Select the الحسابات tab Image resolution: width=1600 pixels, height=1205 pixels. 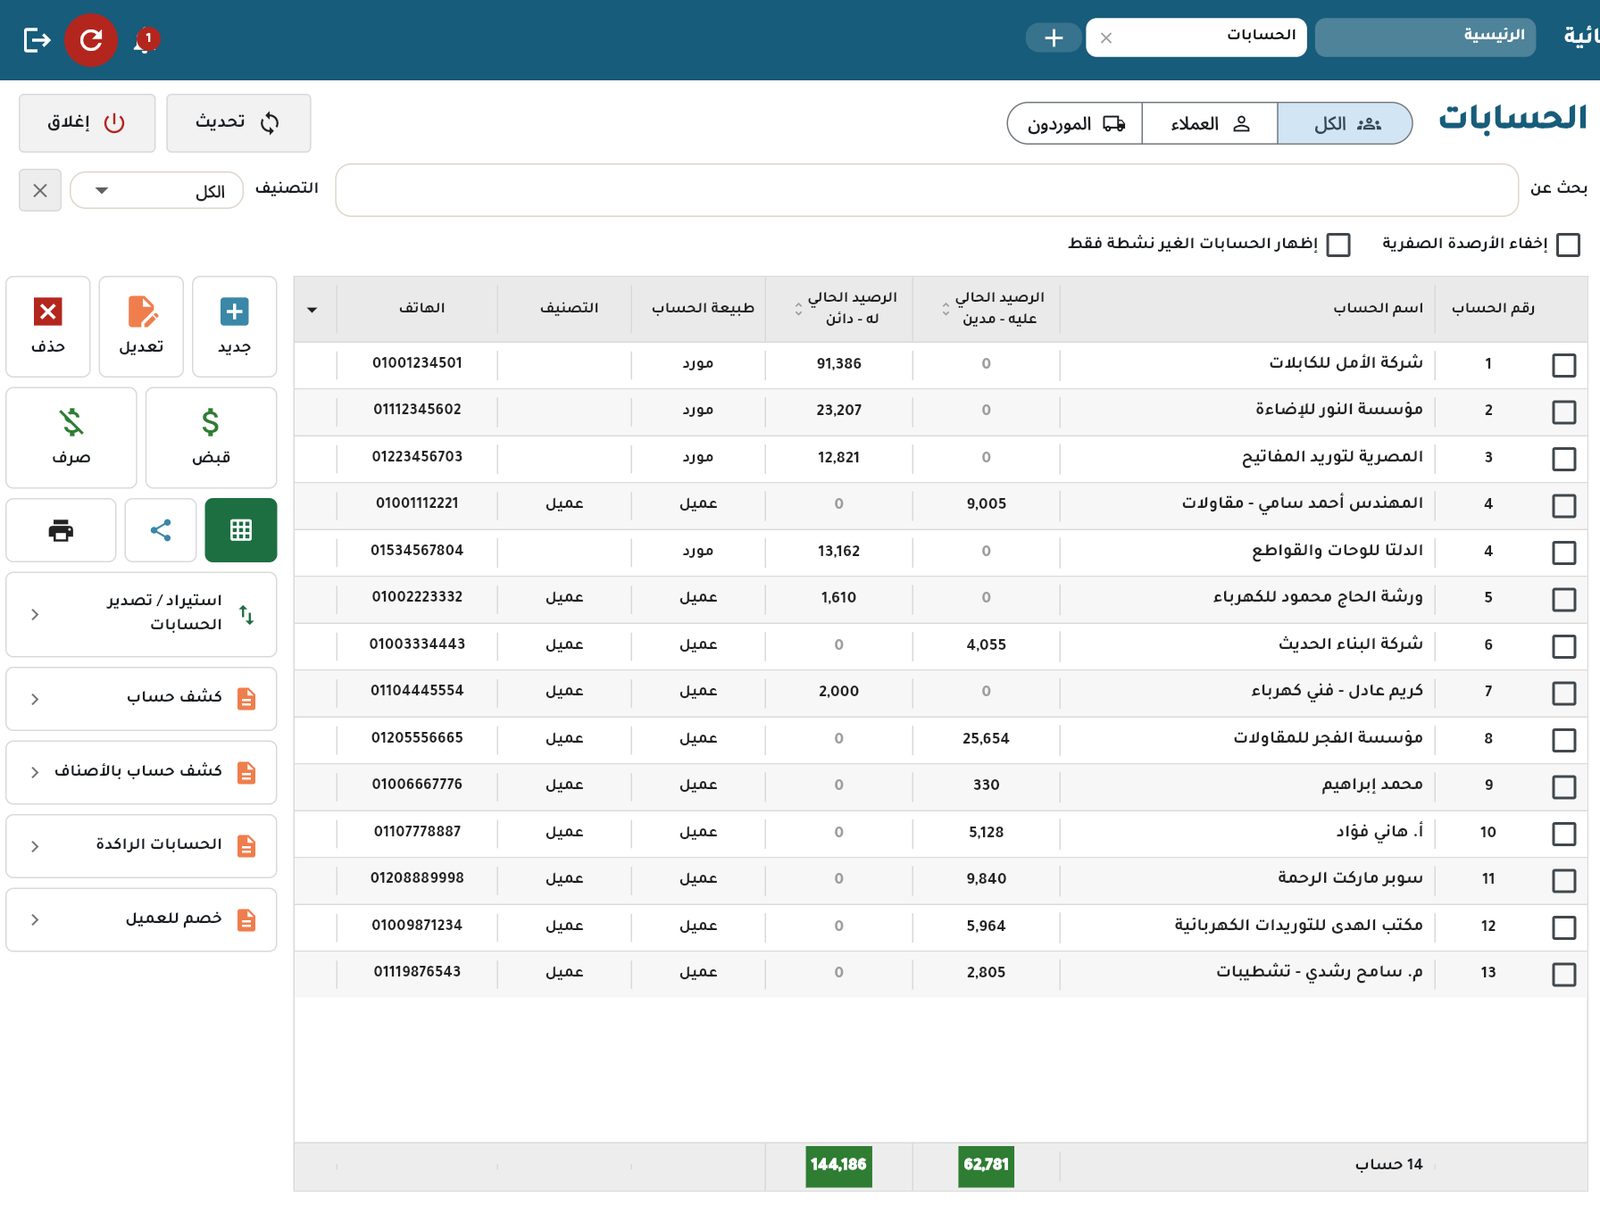pyautogui.click(x=1196, y=37)
